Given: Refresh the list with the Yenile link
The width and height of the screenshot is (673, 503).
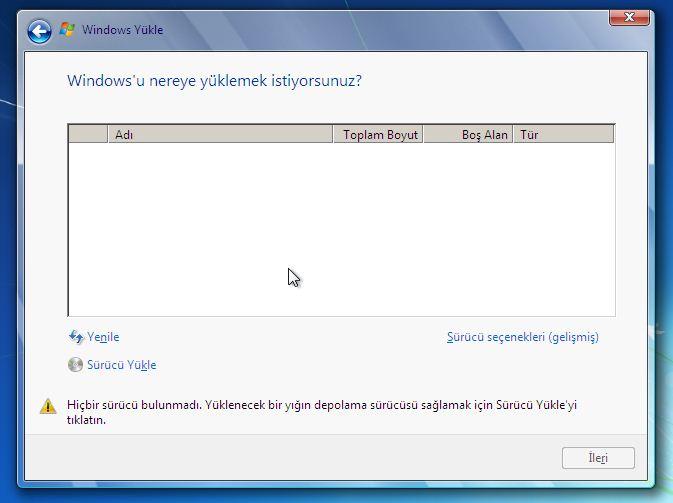Looking at the screenshot, I should tap(103, 337).
